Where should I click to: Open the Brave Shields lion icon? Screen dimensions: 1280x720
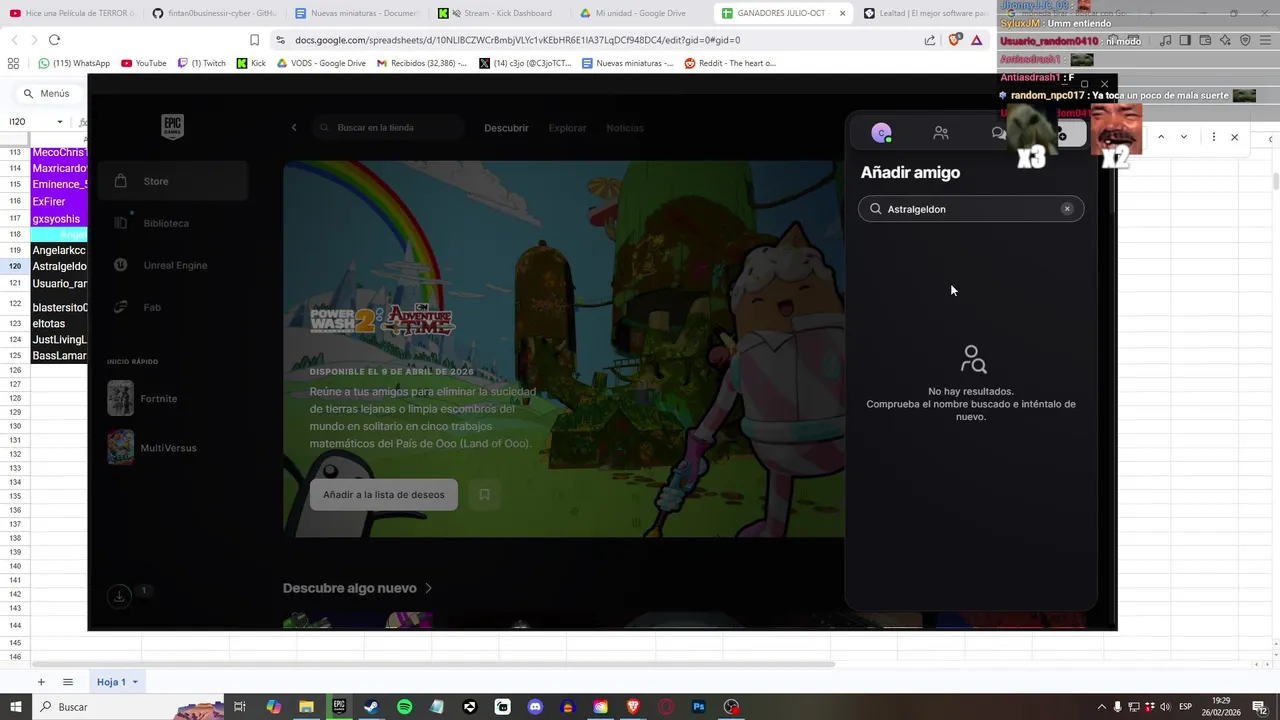coord(954,40)
